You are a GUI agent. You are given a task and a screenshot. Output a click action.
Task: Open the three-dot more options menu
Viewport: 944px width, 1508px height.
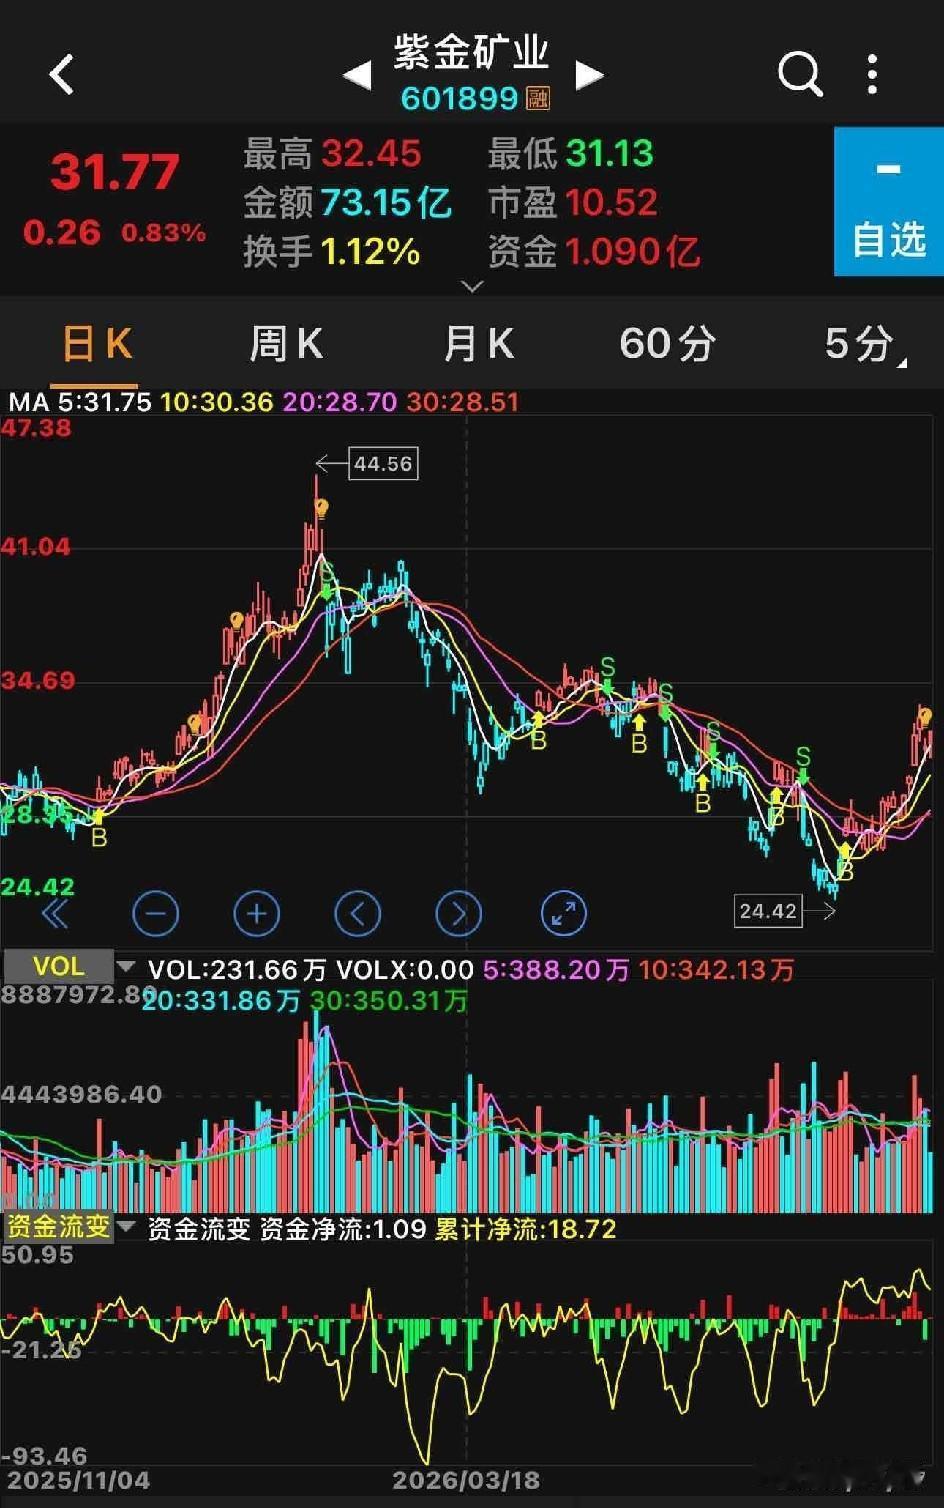point(873,74)
